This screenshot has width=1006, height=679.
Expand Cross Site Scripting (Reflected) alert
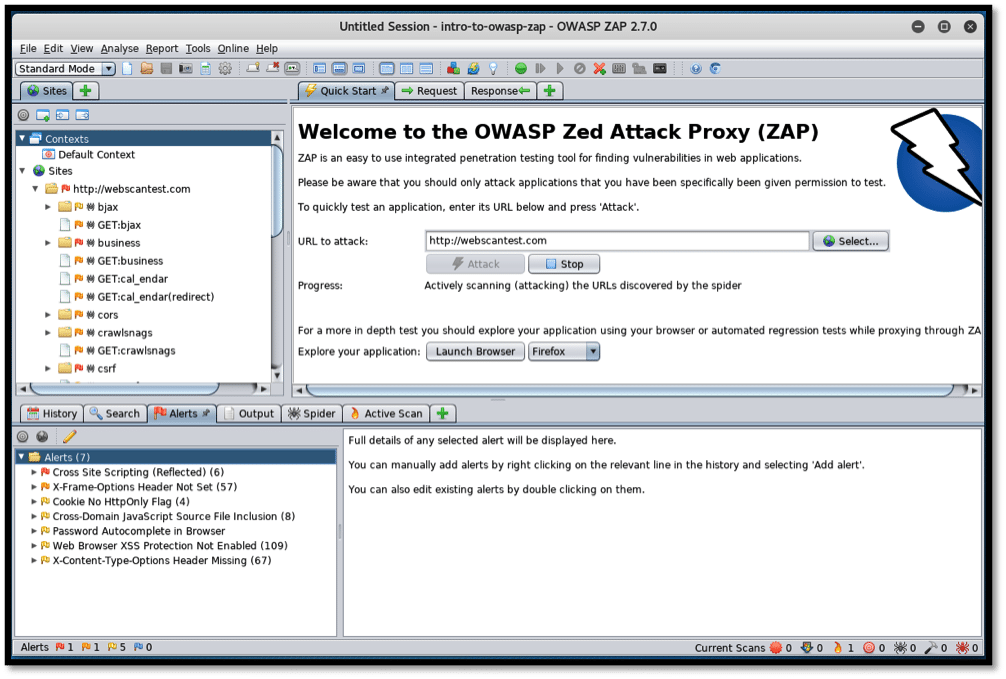pos(34,472)
